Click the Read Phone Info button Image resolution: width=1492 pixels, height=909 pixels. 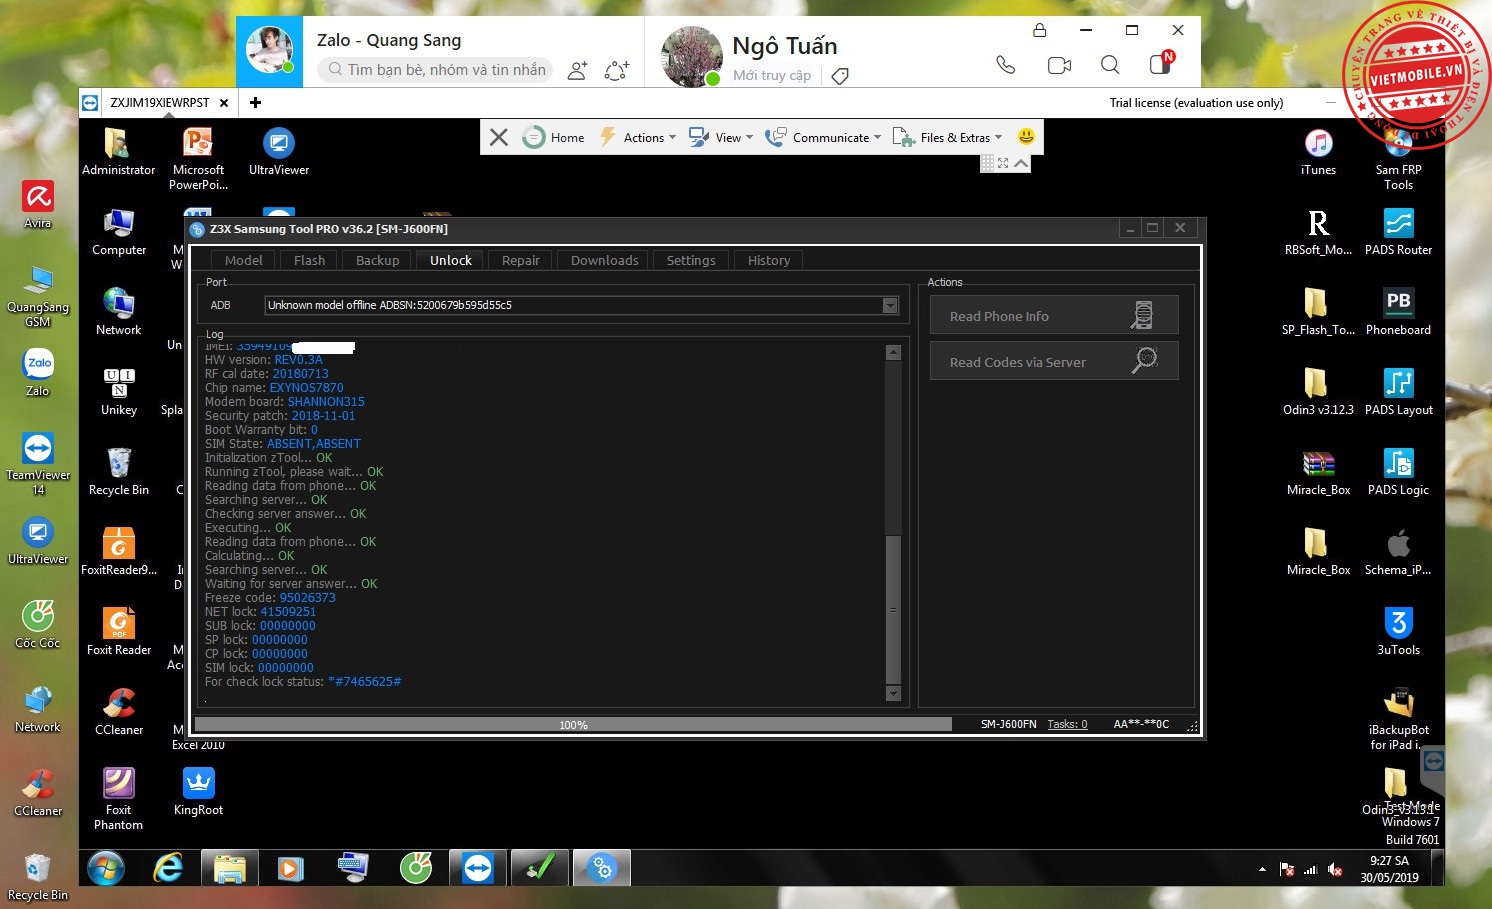[1054, 316]
